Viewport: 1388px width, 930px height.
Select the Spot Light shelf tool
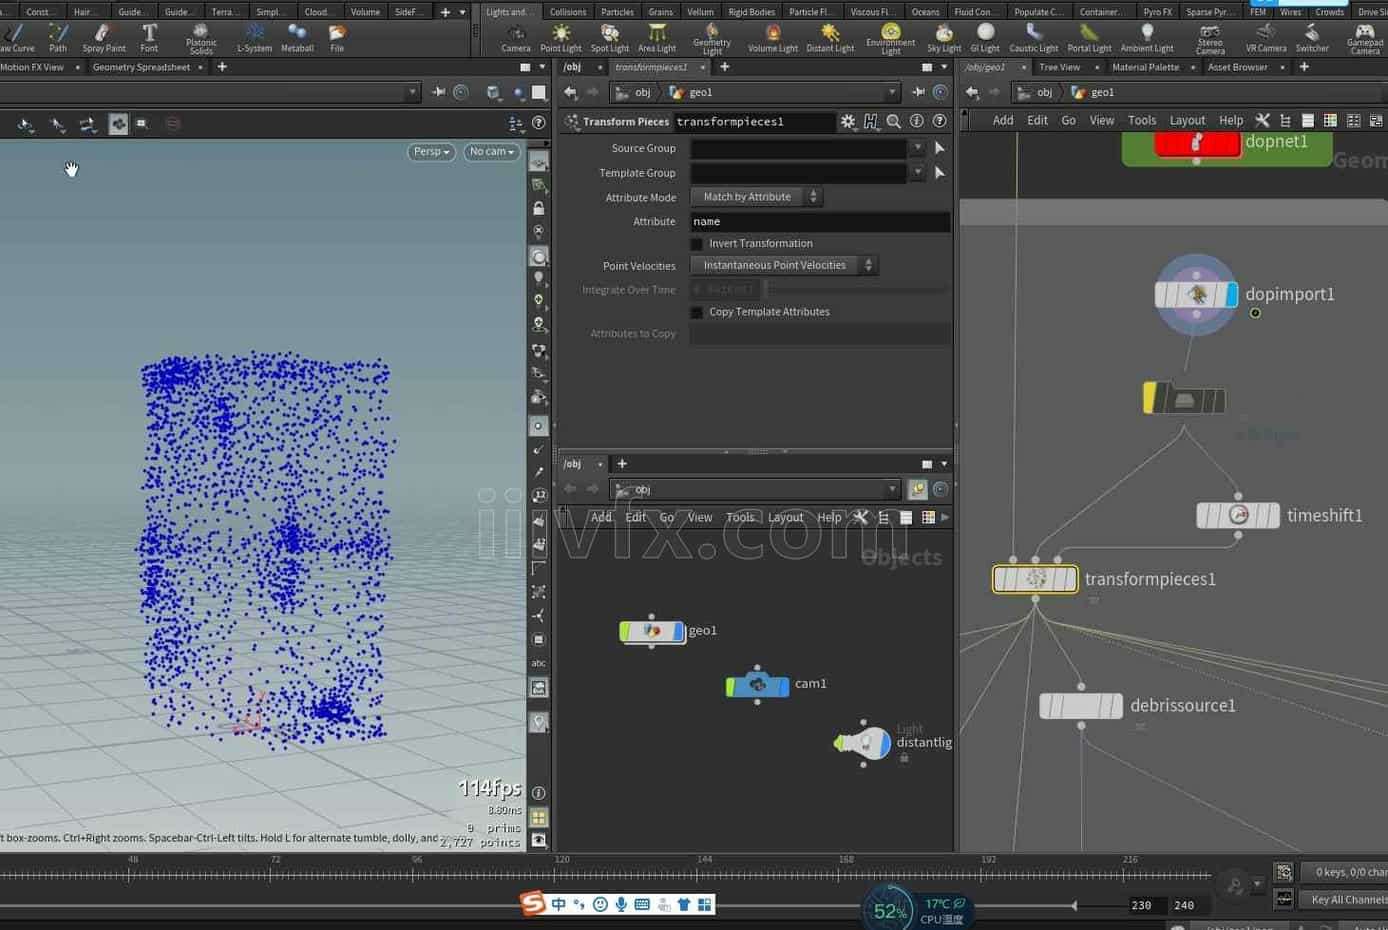[609, 38]
